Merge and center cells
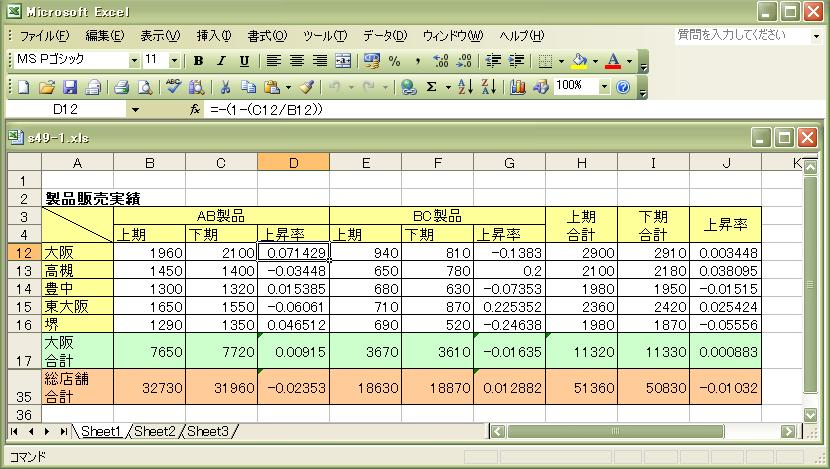 [343, 61]
